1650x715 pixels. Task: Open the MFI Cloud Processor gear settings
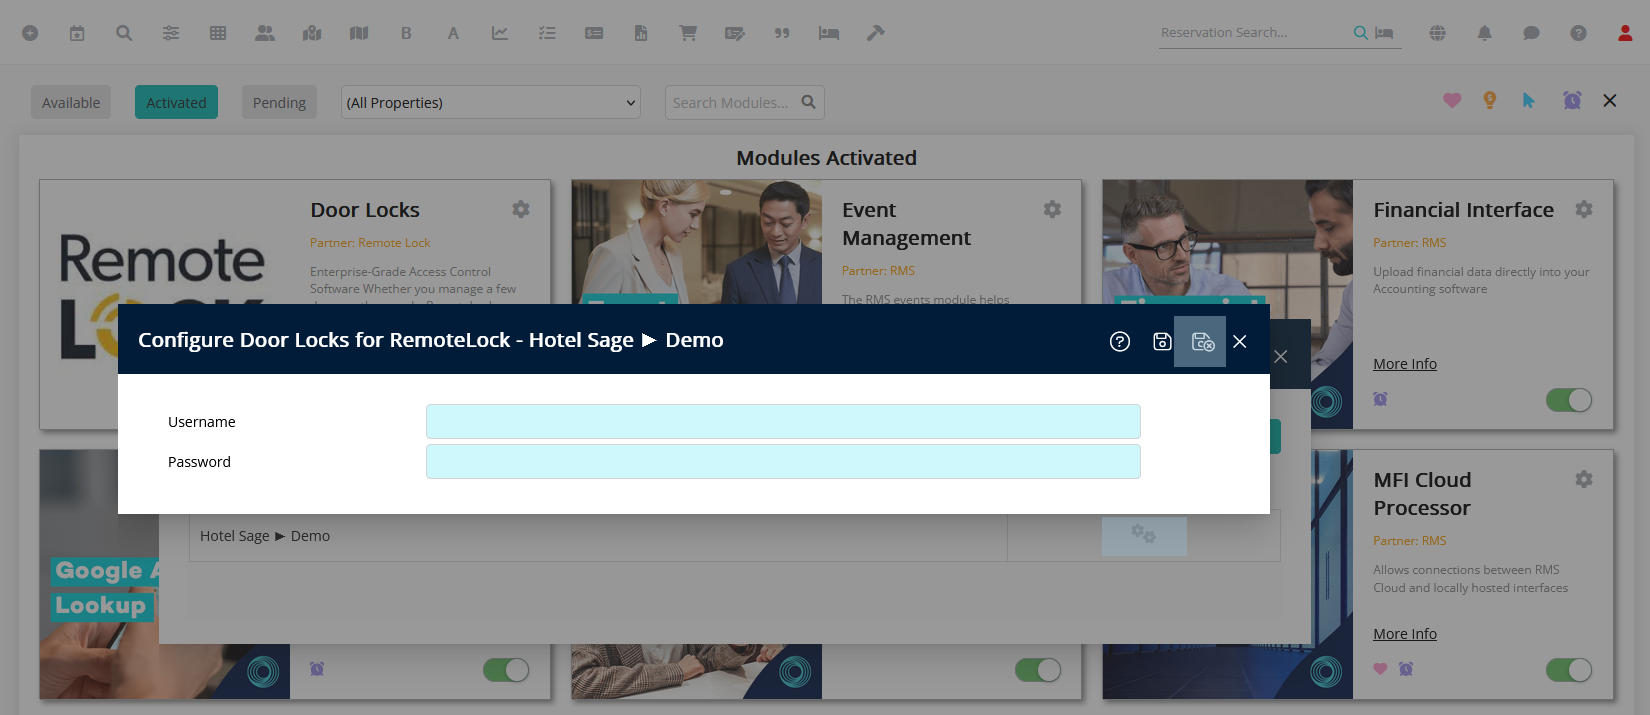pos(1584,479)
